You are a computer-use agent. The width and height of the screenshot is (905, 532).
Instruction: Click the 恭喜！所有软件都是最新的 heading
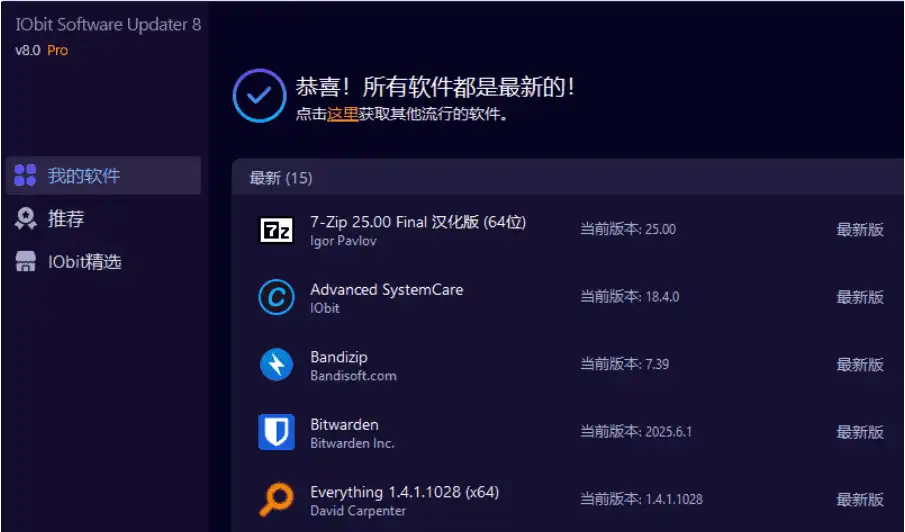[x=435, y=87]
